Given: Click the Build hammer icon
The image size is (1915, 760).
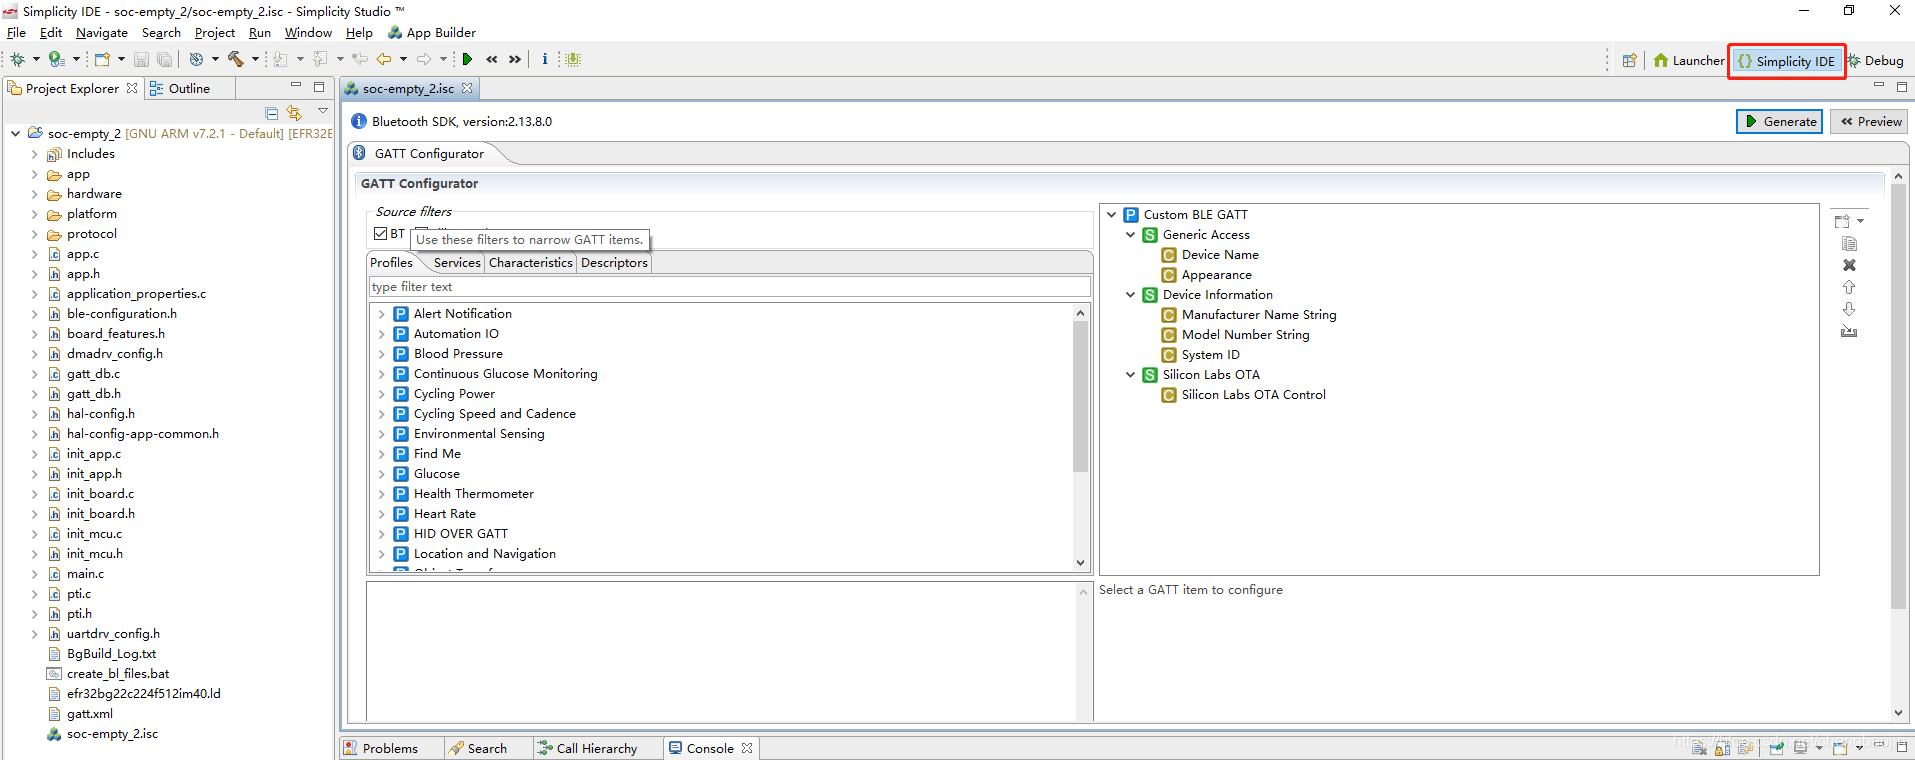Looking at the screenshot, I should tap(236, 59).
